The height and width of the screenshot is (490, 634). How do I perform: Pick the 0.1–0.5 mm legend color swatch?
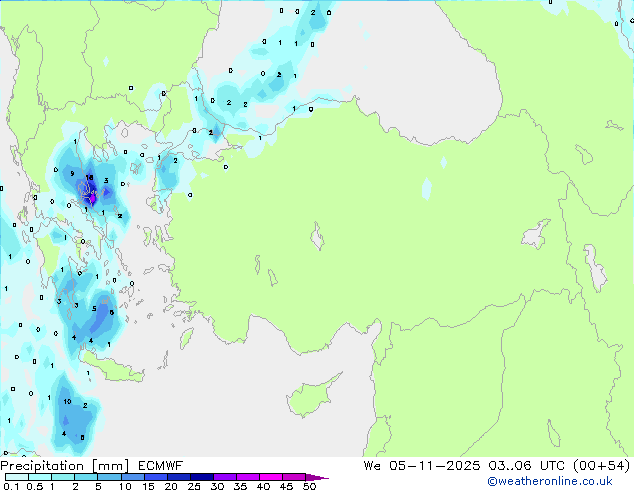pos(17,477)
